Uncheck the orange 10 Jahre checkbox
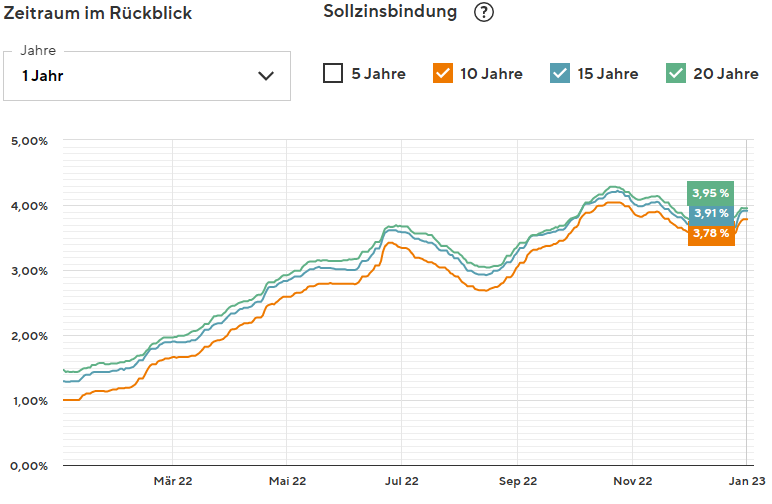Viewport: 772px width, 504px height. pos(443,73)
